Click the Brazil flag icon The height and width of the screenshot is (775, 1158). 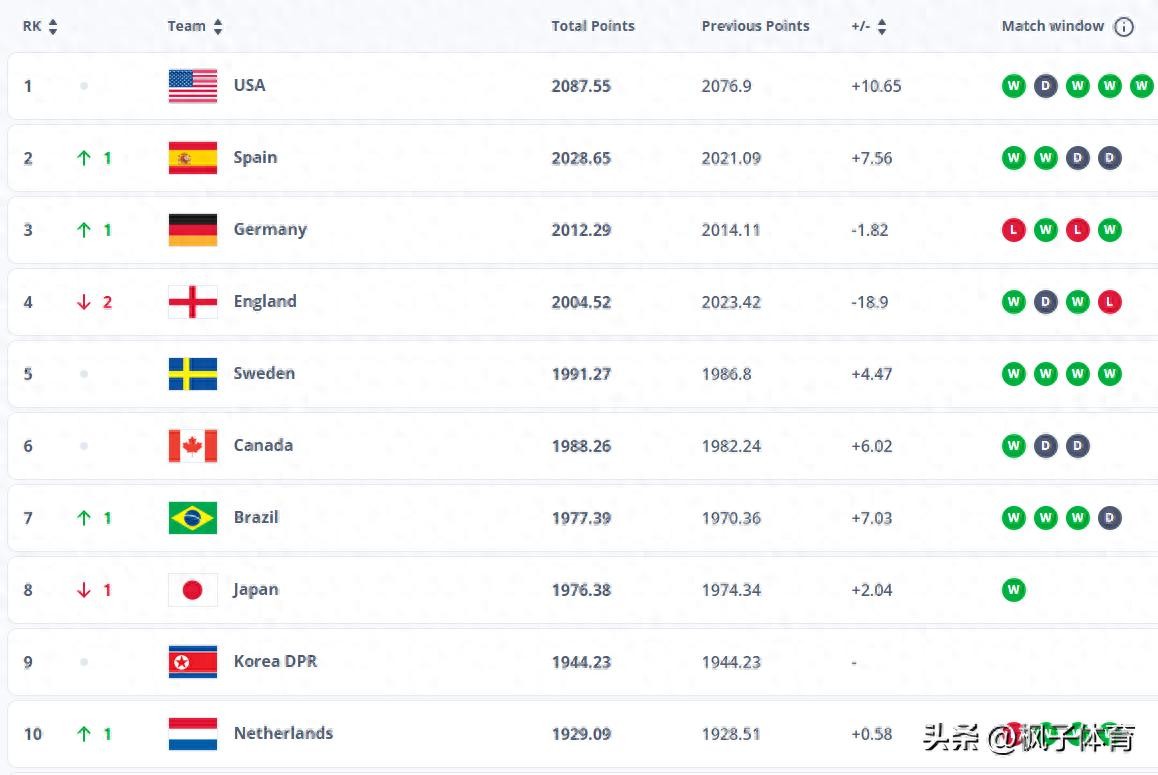coord(193,518)
